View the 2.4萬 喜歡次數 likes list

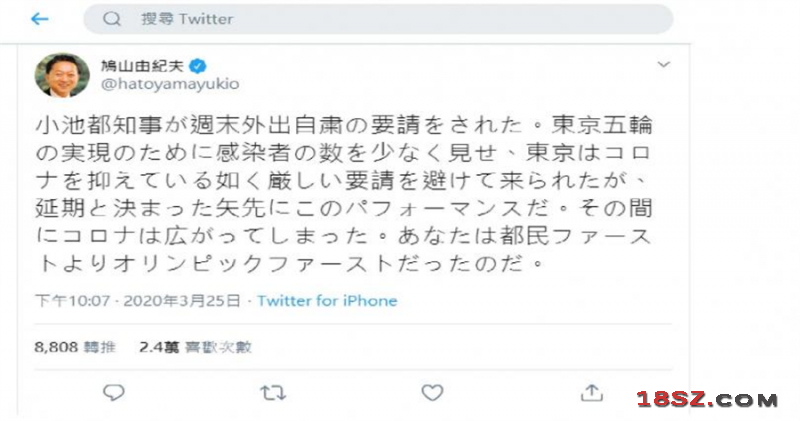194,347
